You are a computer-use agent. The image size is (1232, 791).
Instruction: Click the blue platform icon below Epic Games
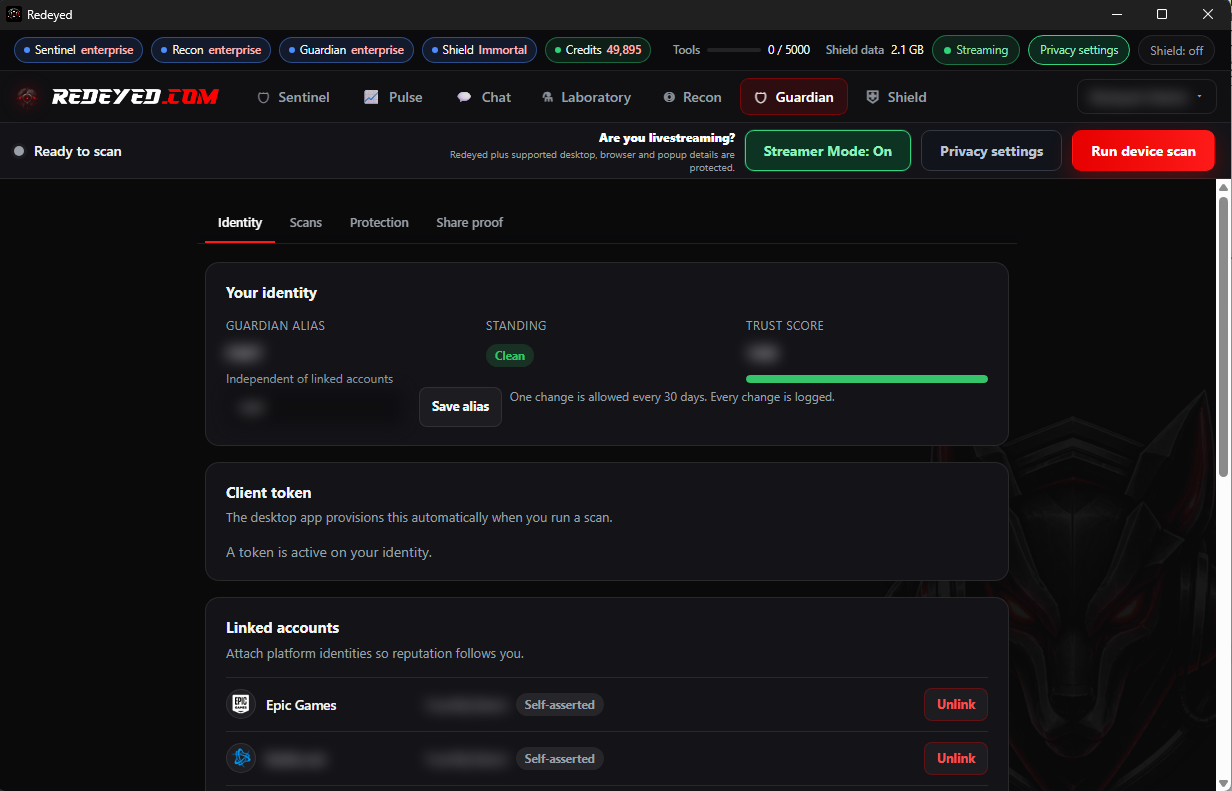tap(241, 758)
